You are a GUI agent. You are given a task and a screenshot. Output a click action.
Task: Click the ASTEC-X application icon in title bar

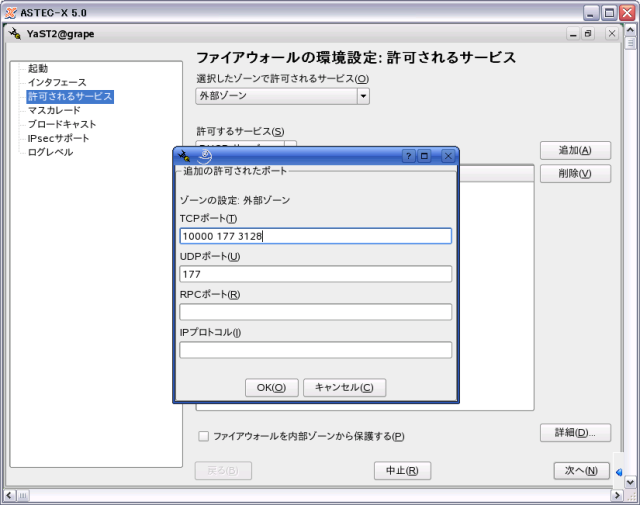click(9, 11)
